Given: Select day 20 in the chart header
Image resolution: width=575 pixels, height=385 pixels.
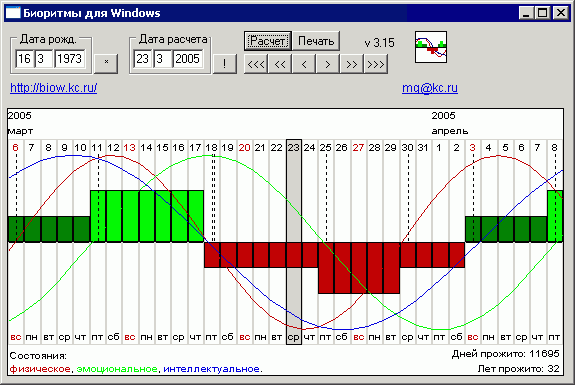Looking at the screenshot, I should click(244, 147).
